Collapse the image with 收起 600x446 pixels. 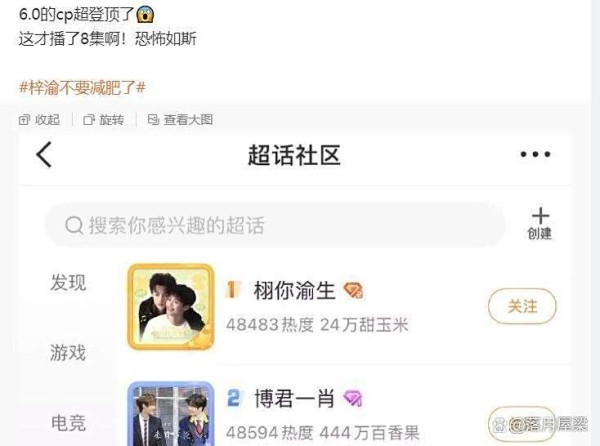tap(39, 120)
